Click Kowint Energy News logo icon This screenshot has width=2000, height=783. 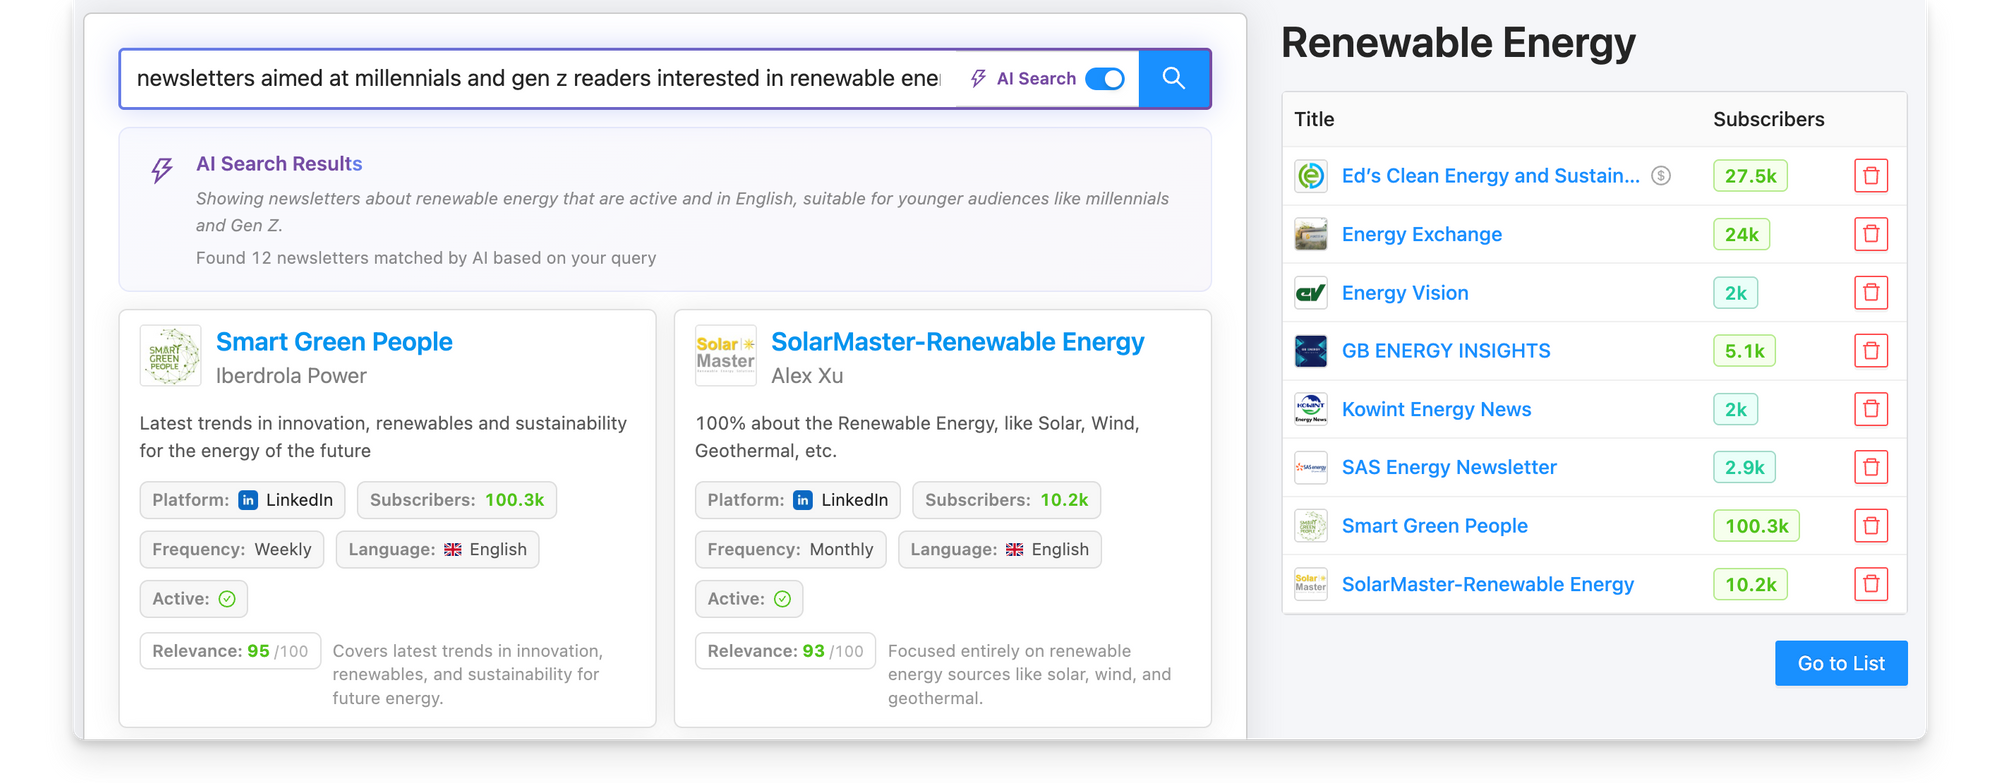[x=1311, y=409]
